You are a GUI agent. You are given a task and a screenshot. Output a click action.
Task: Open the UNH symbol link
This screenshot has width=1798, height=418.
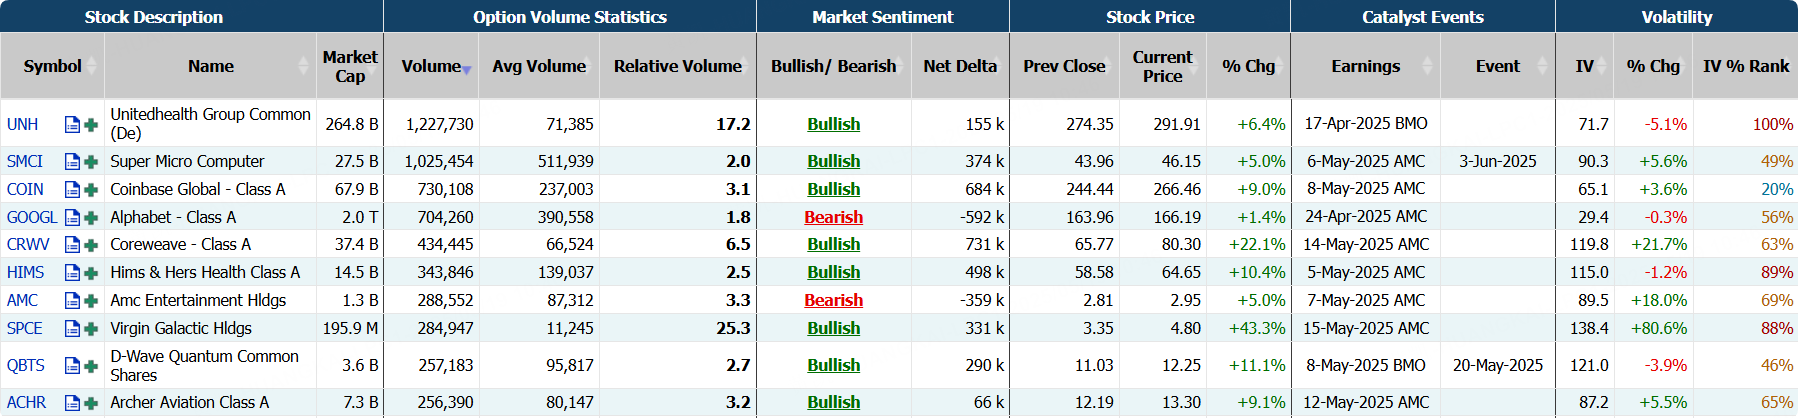pyautogui.click(x=22, y=125)
